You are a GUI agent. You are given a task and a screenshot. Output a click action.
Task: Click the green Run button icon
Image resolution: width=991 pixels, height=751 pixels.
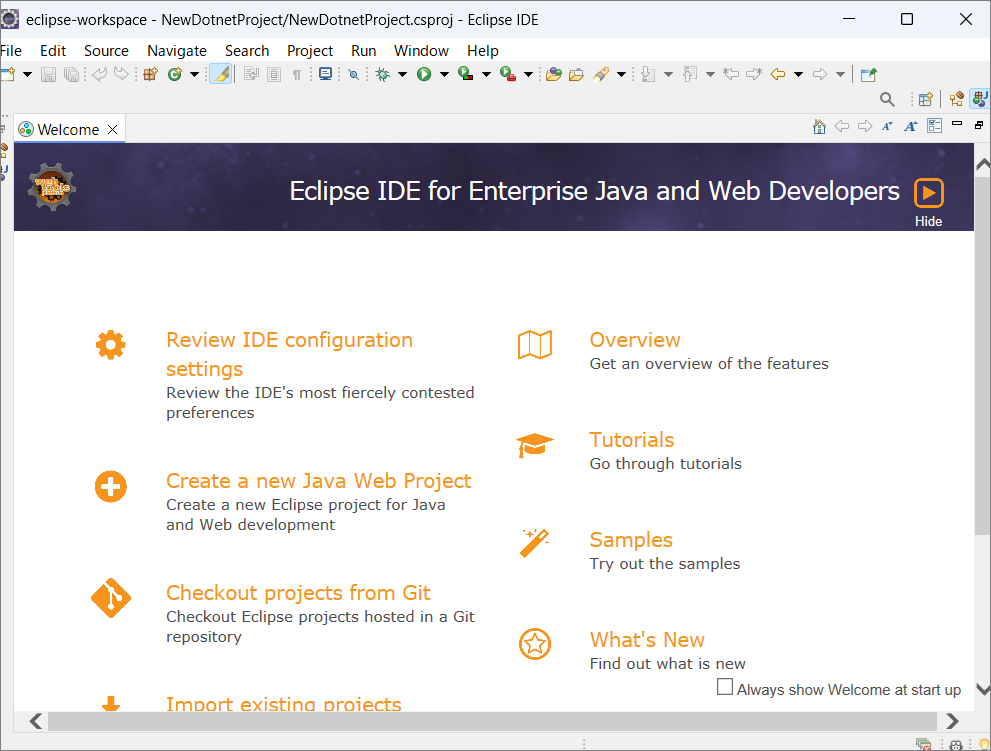[x=424, y=75]
